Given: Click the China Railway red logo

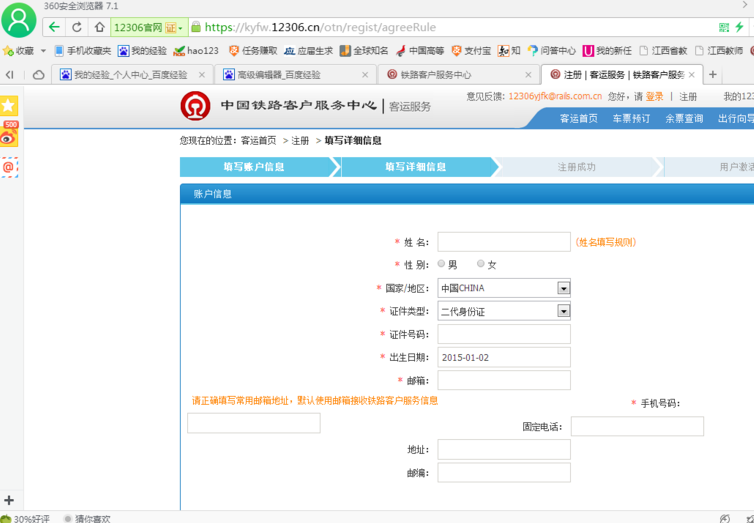Looking at the screenshot, I should pos(195,106).
